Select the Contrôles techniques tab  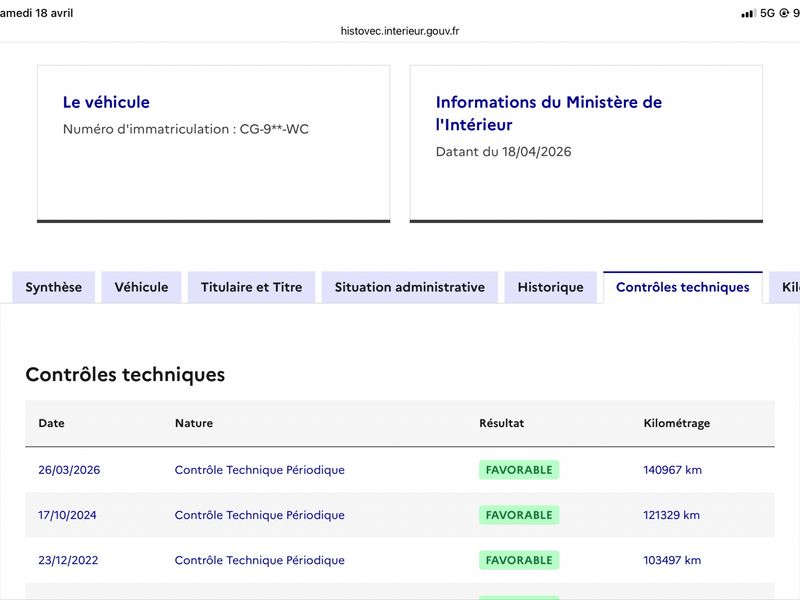pos(683,287)
